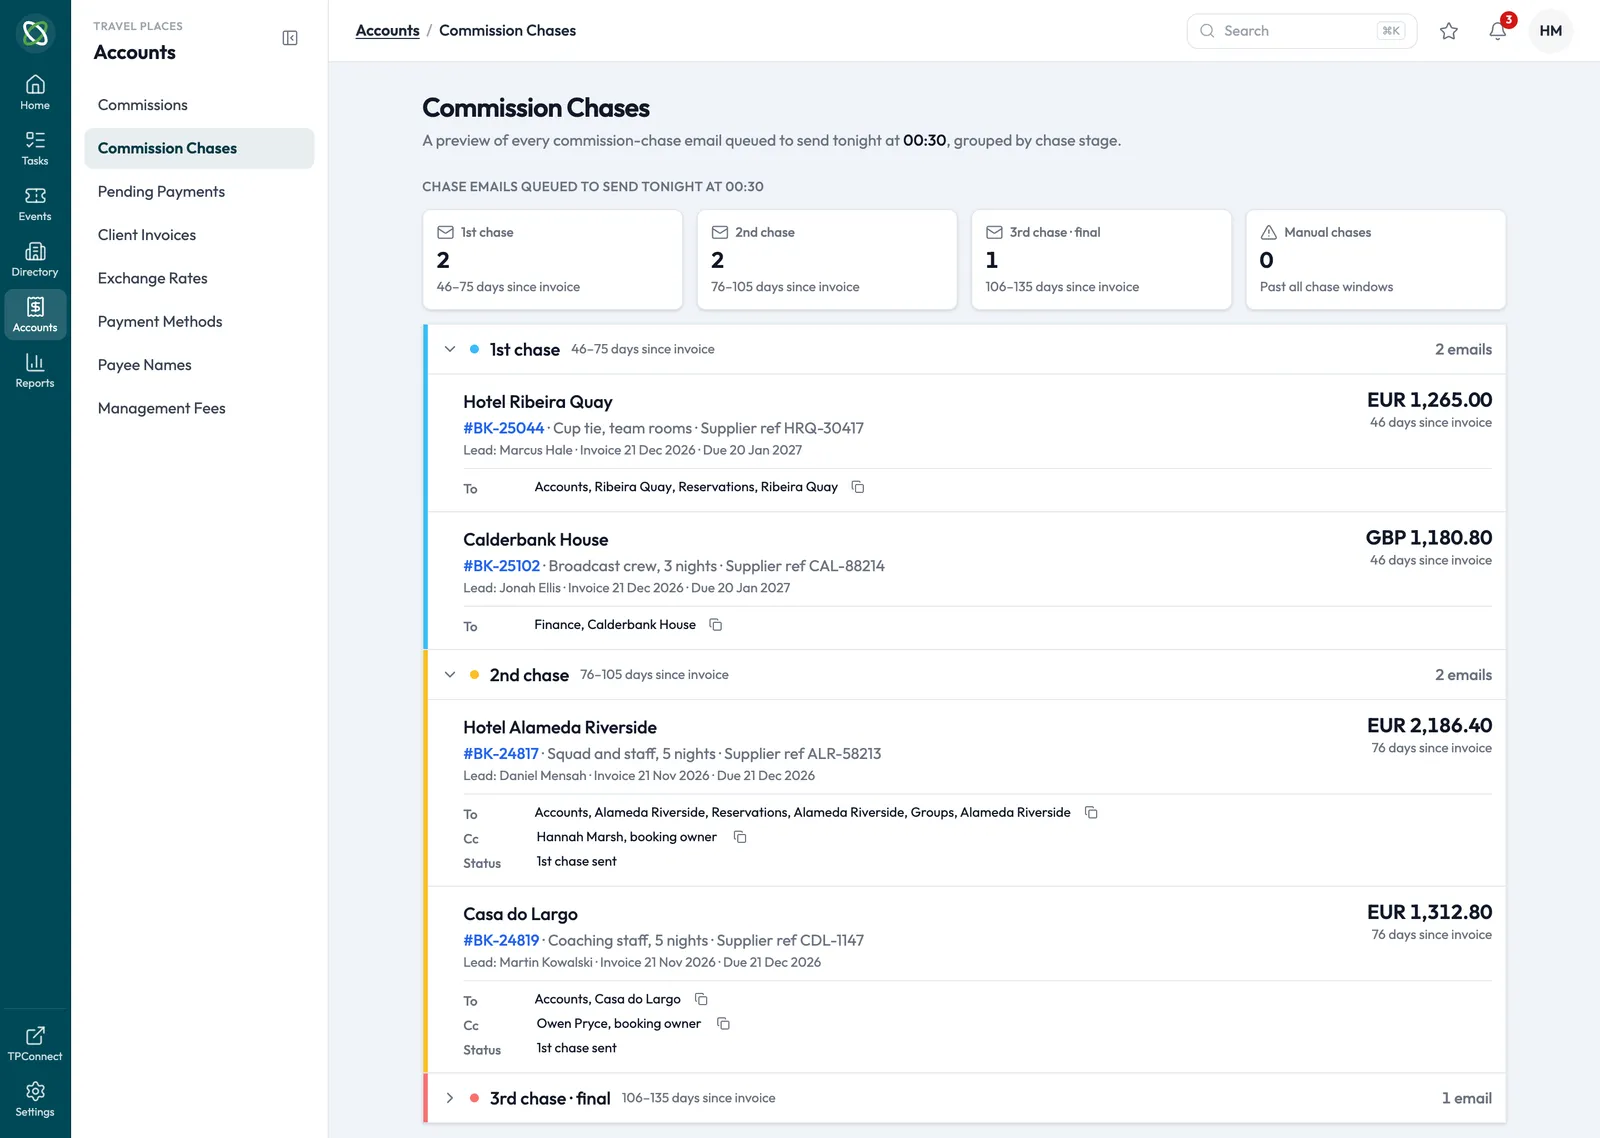Copy Hannah Marsh Cc address
This screenshot has width=1600, height=1138.
click(x=740, y=837)
